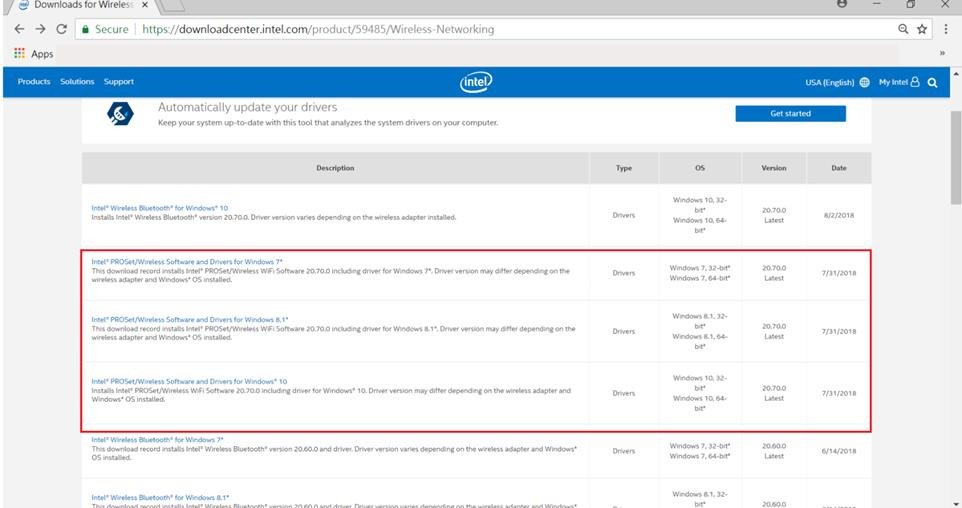Click the Version column header

(x=774, y=167)
